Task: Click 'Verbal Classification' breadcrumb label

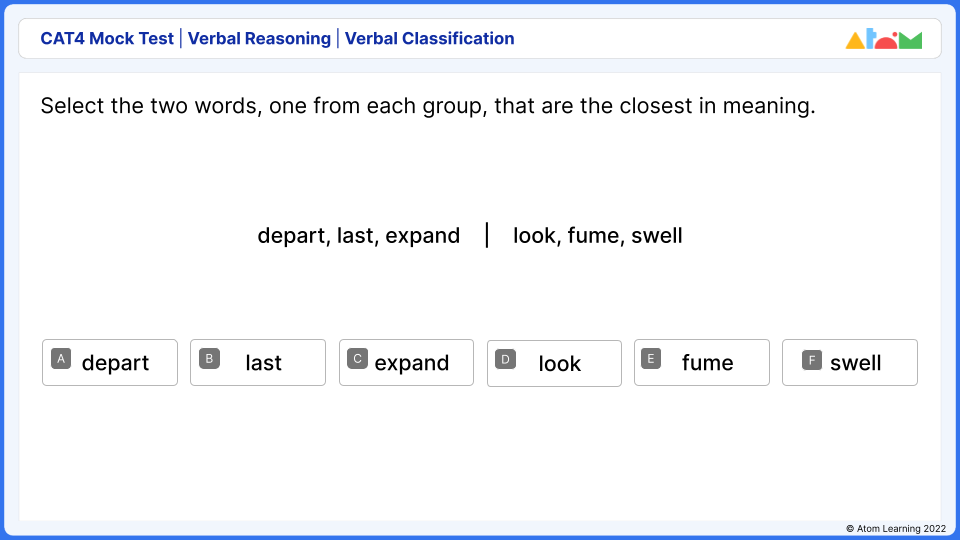Action: coord(429,39)
